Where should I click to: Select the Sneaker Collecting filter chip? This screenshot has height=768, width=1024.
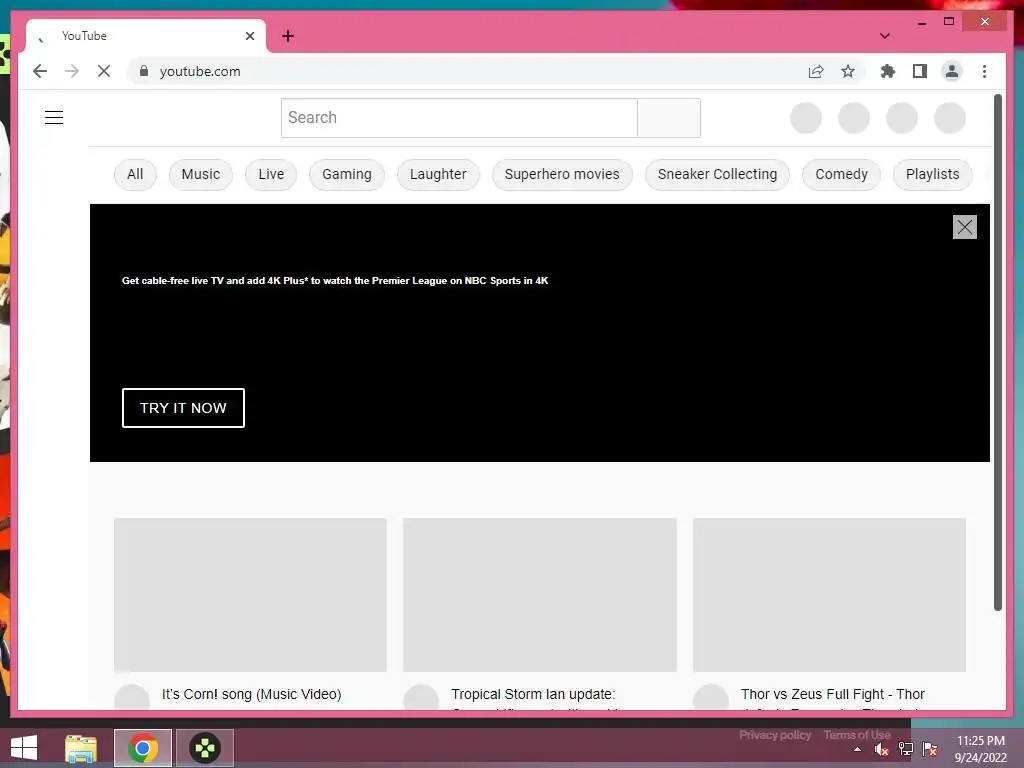pyautogui.click(x=717, y=174)
